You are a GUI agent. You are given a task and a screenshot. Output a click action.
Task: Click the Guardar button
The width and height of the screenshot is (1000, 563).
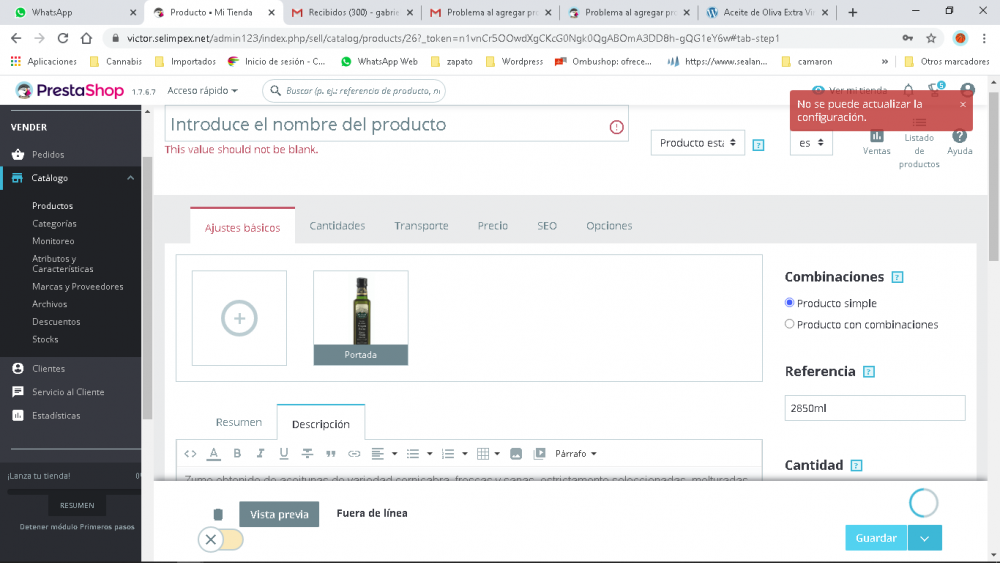(x=876, y=538)
